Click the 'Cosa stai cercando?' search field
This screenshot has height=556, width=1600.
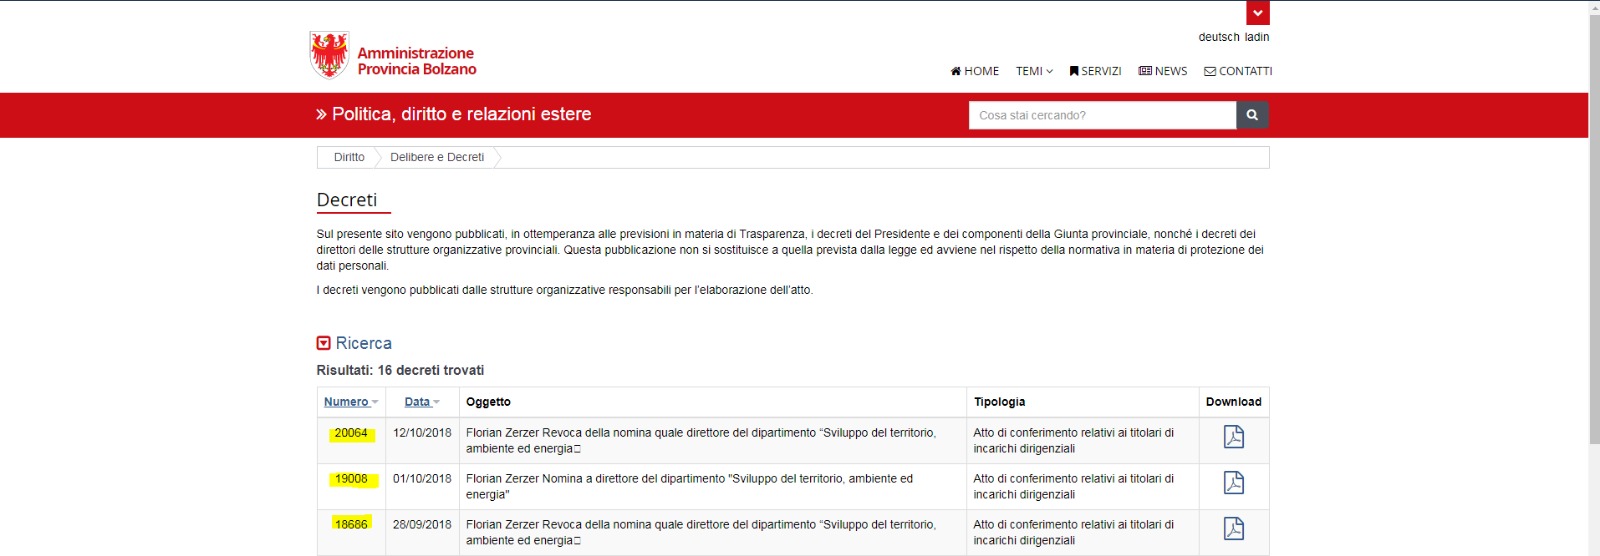(x=1102, y=115)
